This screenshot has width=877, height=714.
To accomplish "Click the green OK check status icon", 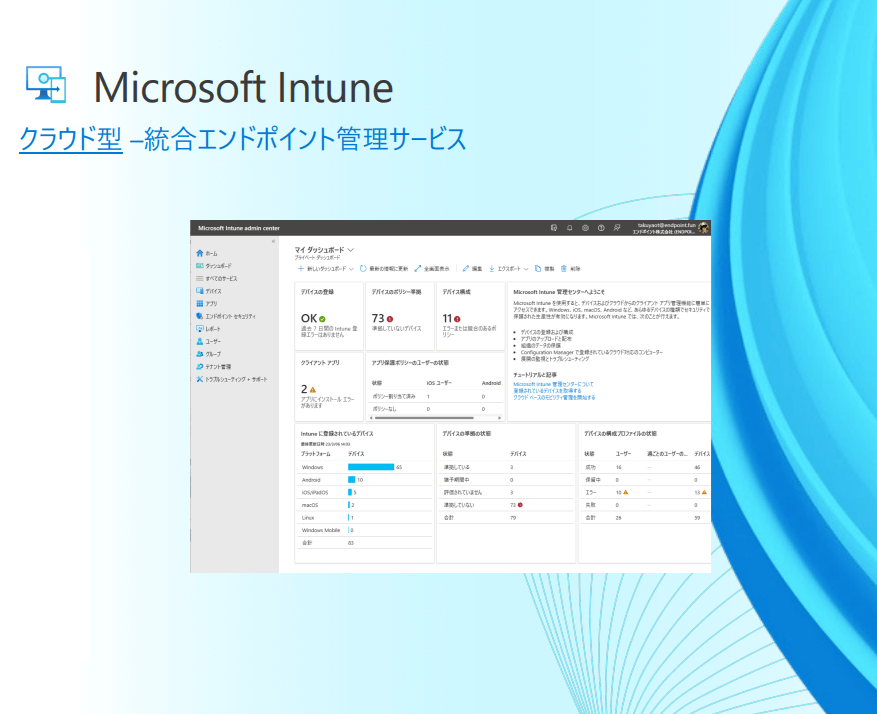I will [322, 319].
